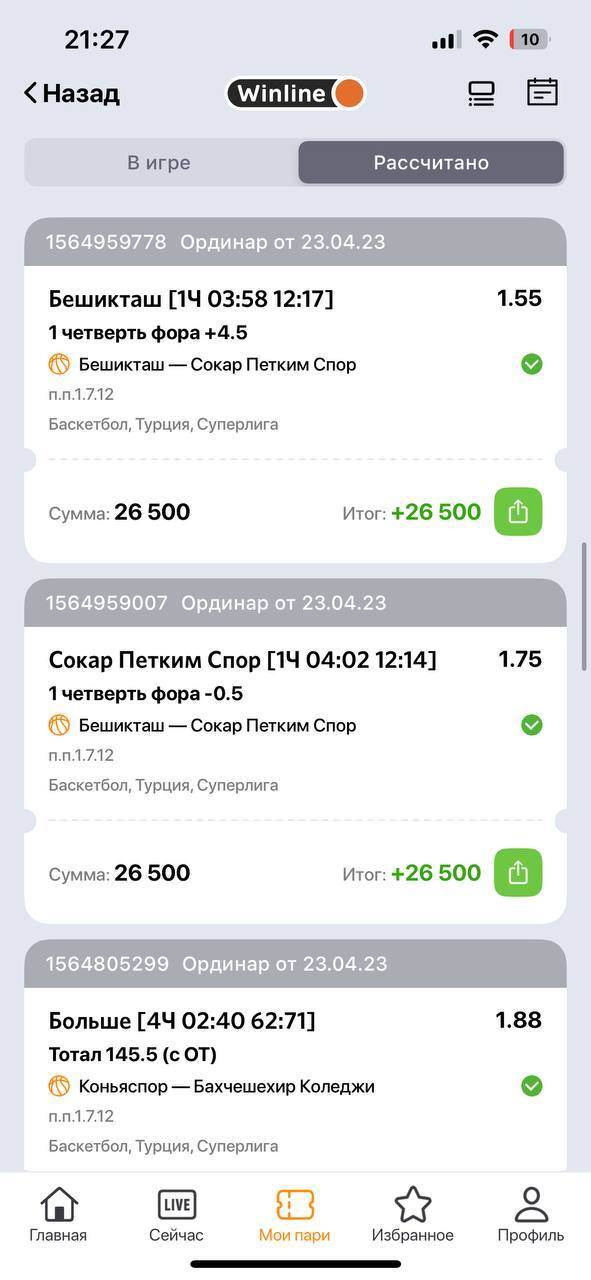The height and width of the screenshot is (1280, 591).
Task: Tap the win checkmark on the Больше bet
Action: (532, 1086)
